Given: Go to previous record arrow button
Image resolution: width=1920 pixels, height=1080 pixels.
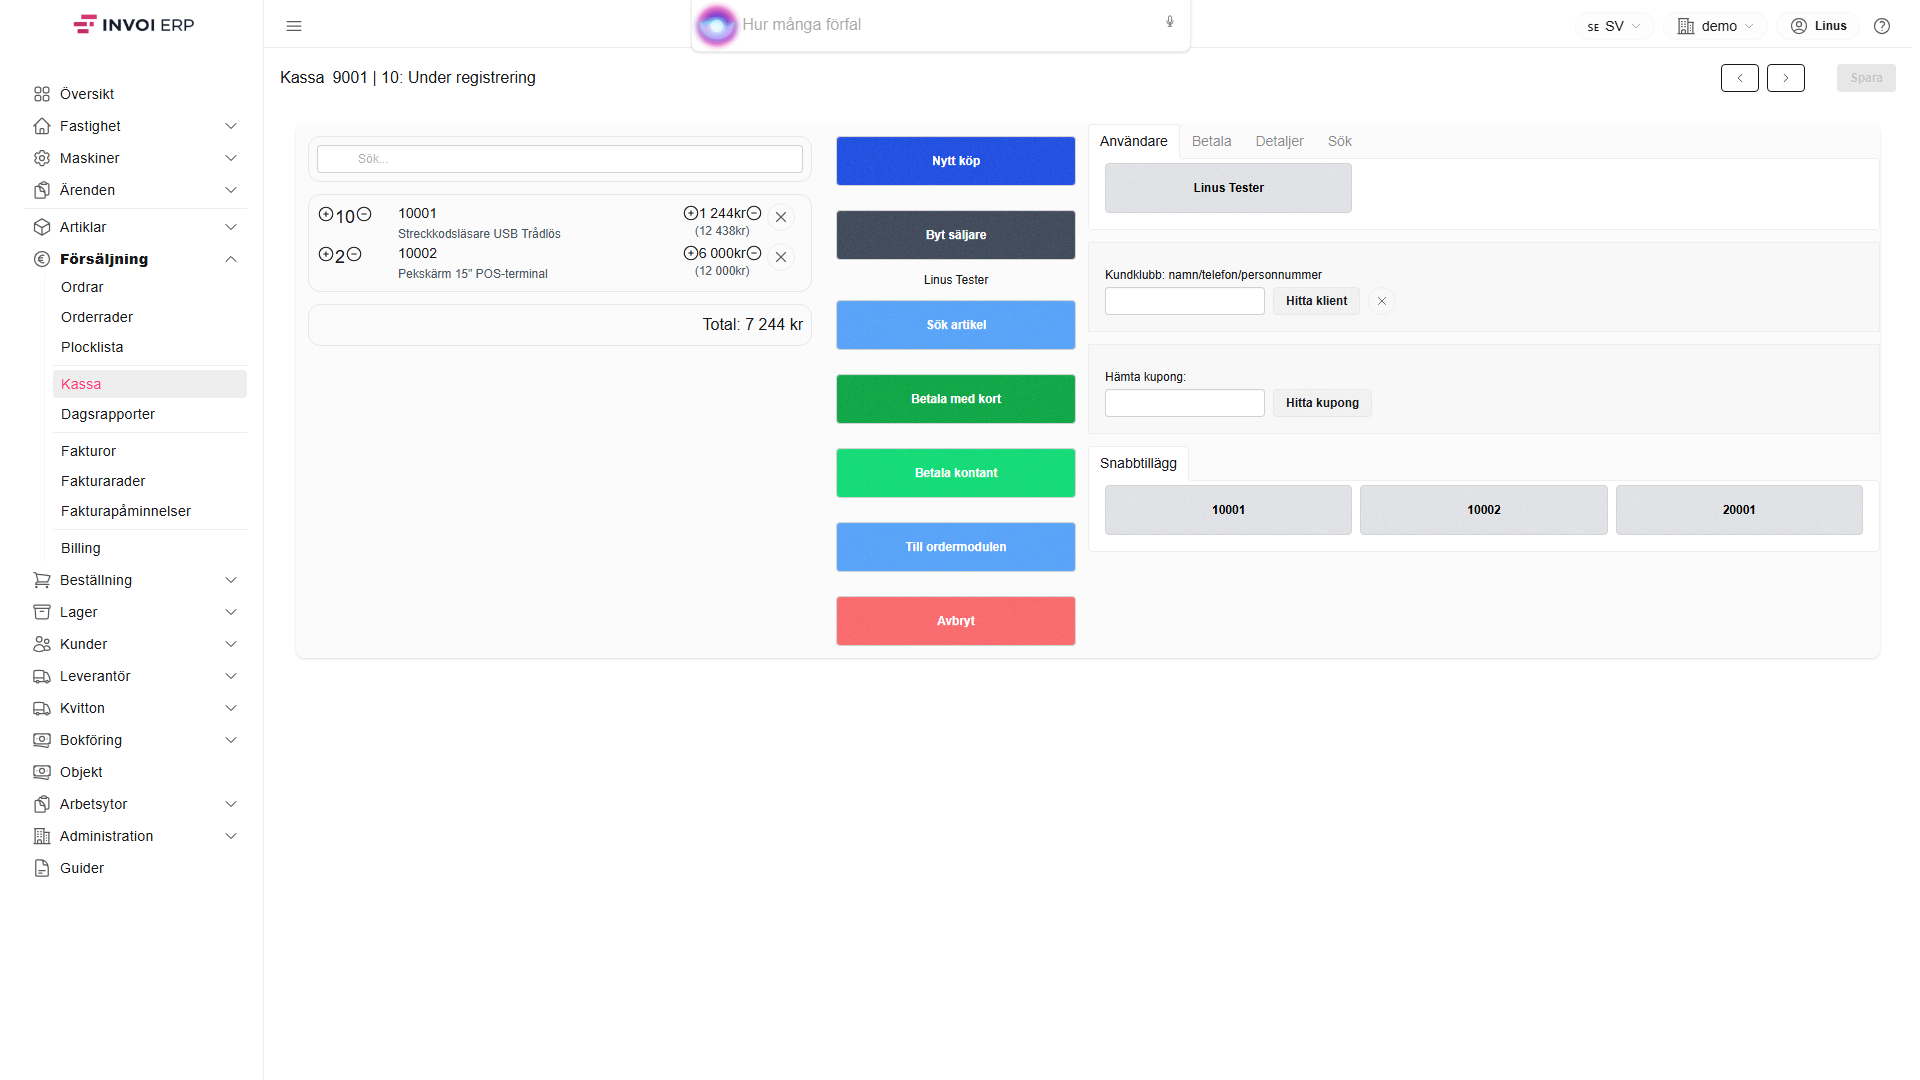Looking at the screenshot, I should (1740, 78).
